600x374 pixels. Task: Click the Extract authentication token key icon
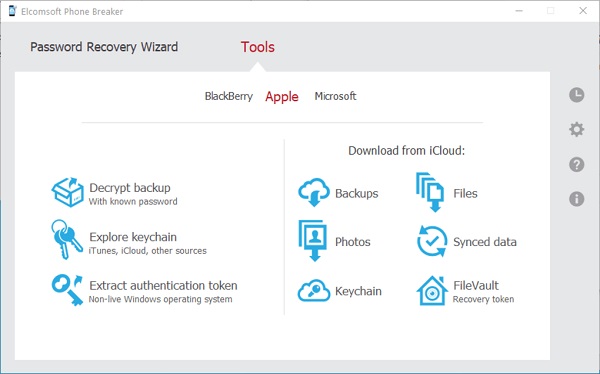(x=67, y=290)
